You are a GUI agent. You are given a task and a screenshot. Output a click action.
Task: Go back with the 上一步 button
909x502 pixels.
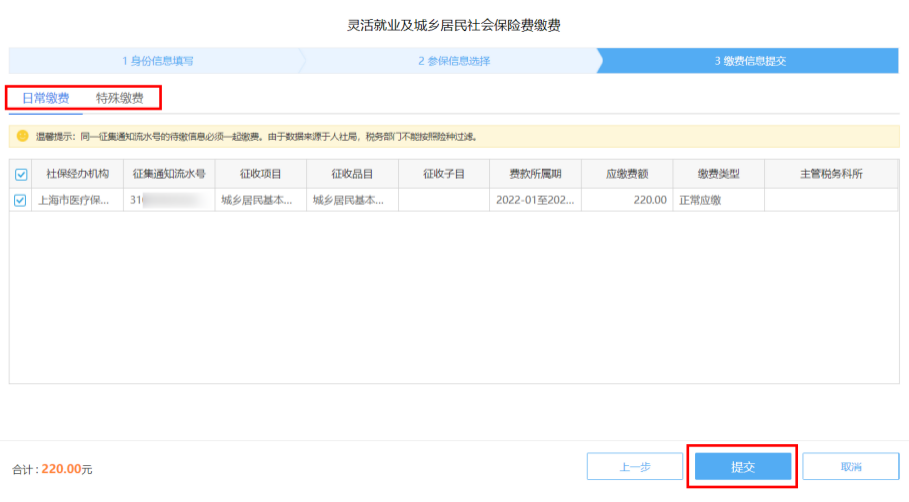tap(635, 467)
